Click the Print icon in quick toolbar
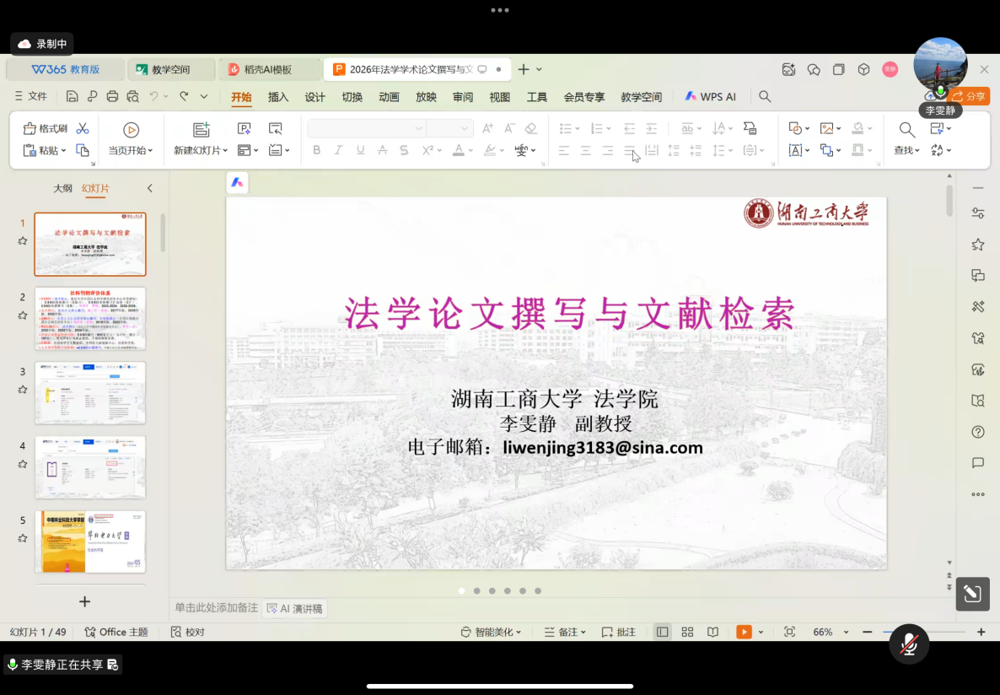1000x695 pixels. pyautogui.click(x=112, y=96)
